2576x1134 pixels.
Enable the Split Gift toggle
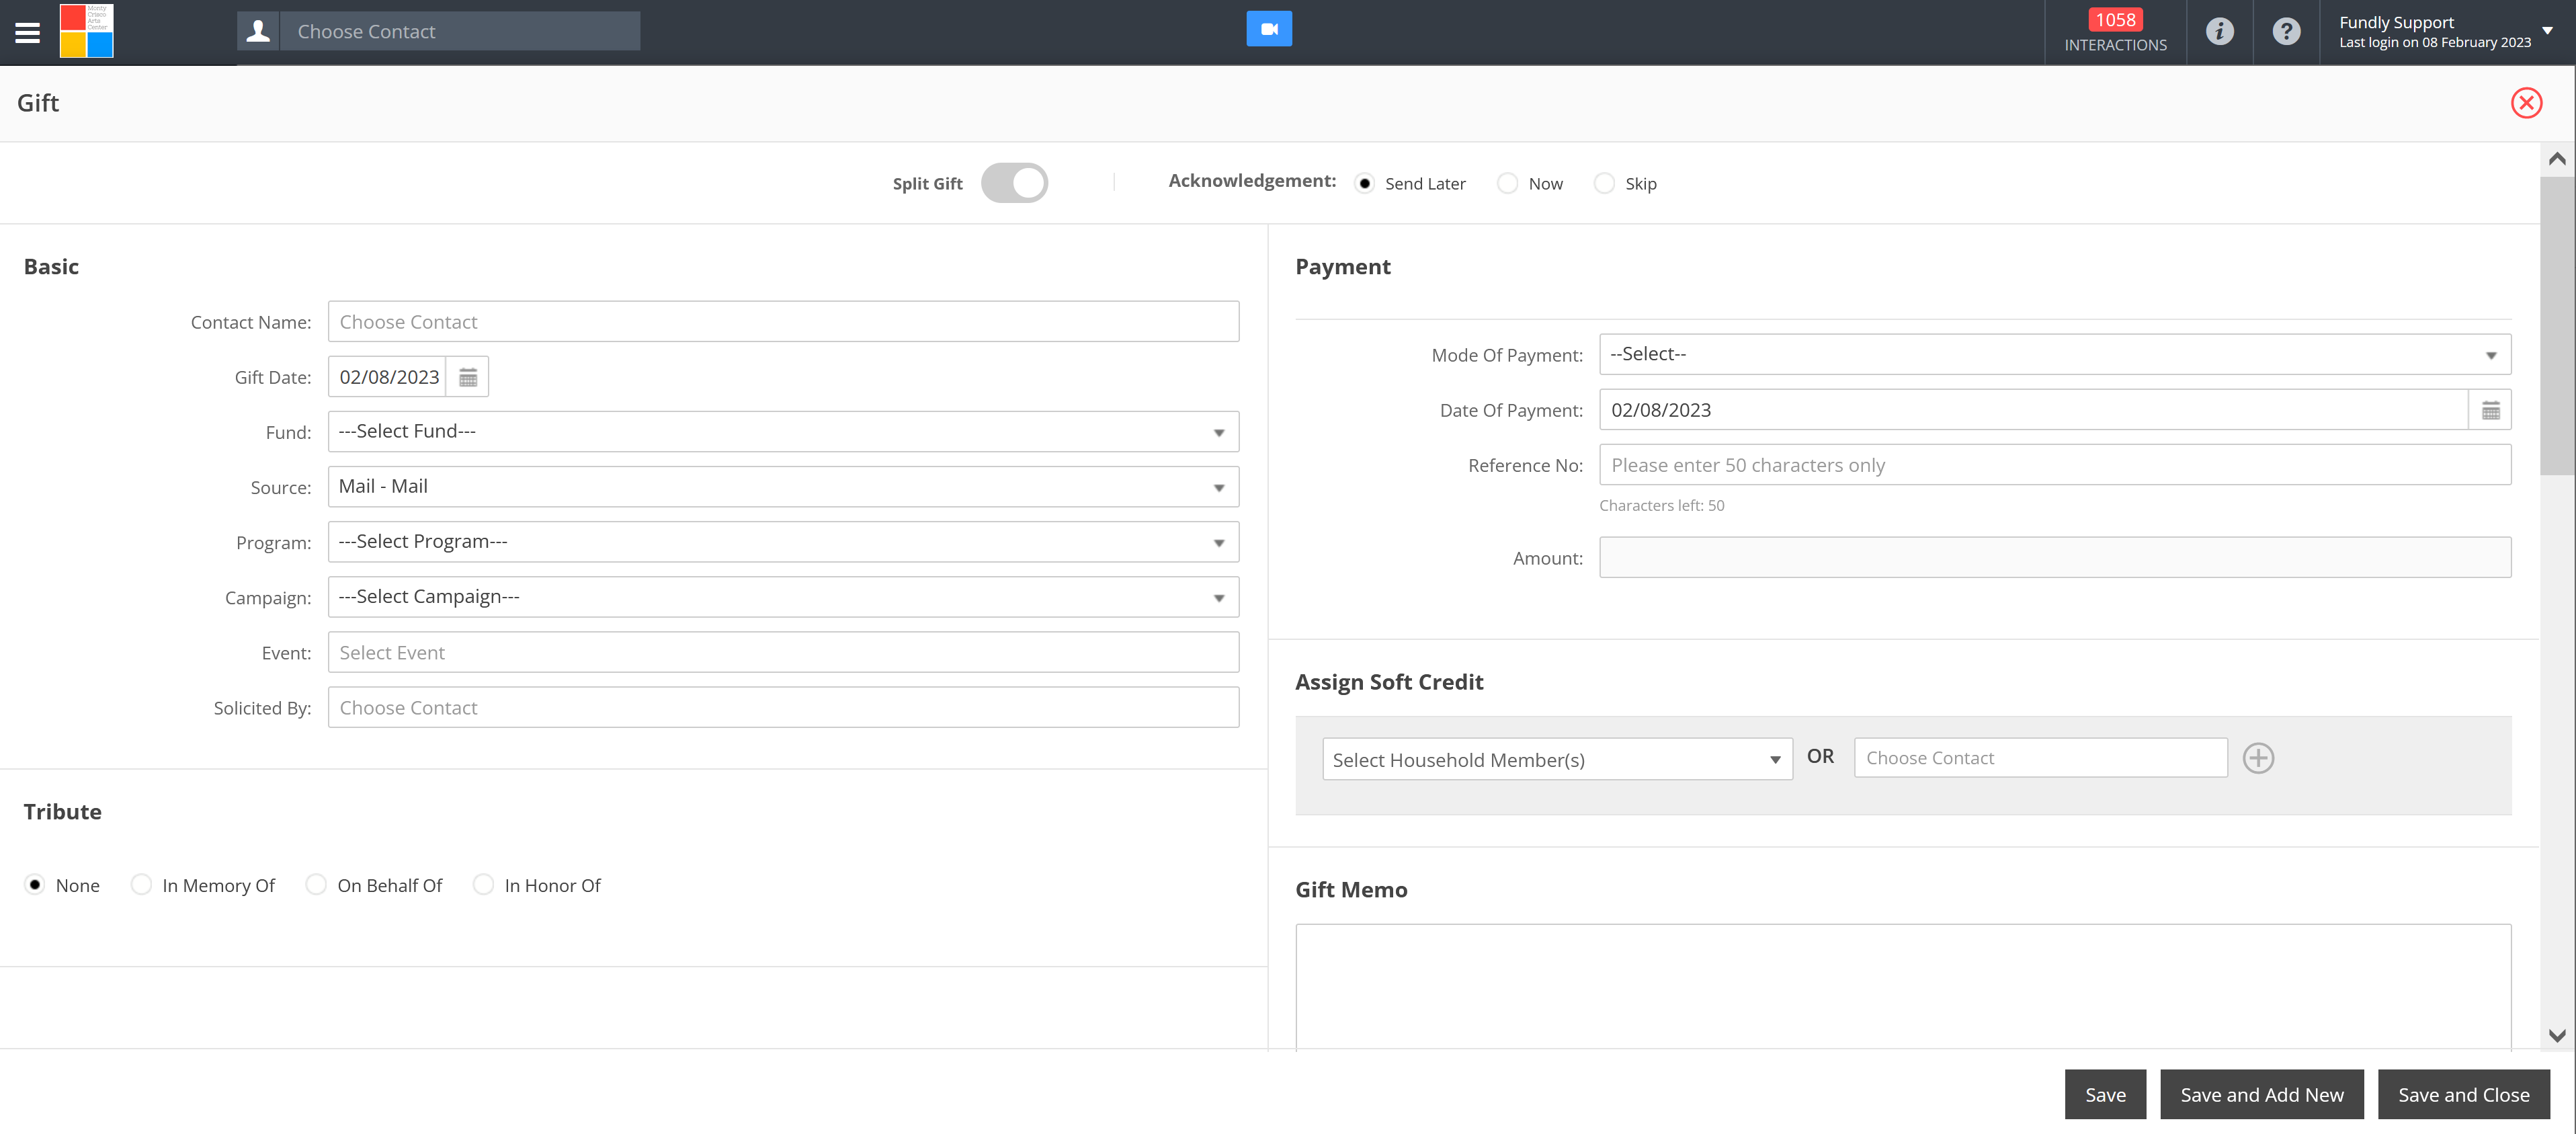click(1014, 183)
